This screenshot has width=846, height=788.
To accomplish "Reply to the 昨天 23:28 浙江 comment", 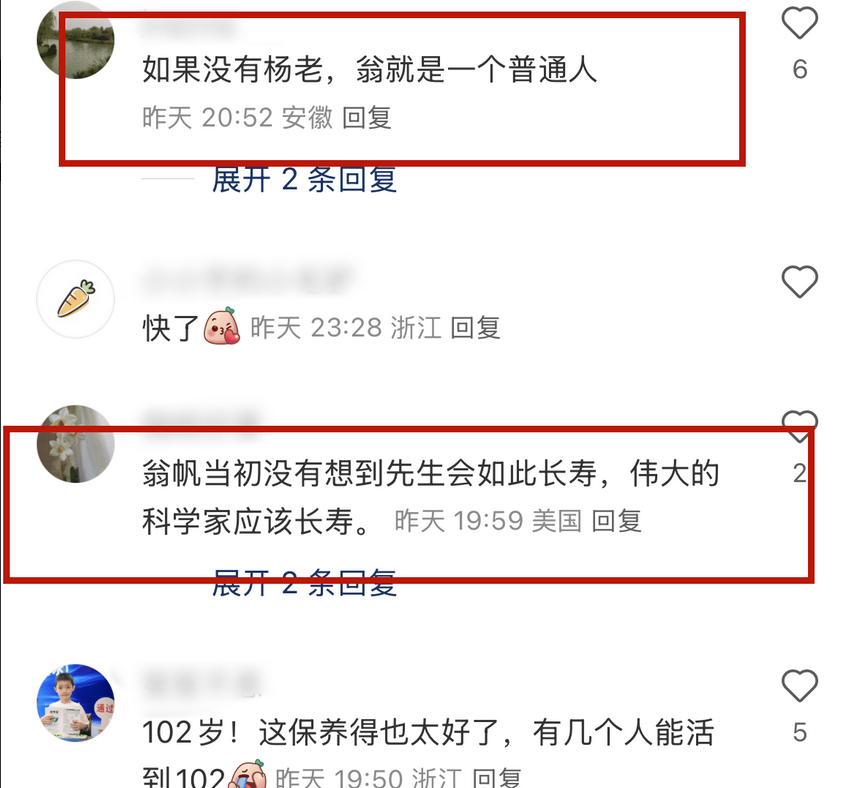I will pyautogui.click(x=475, y=327).
